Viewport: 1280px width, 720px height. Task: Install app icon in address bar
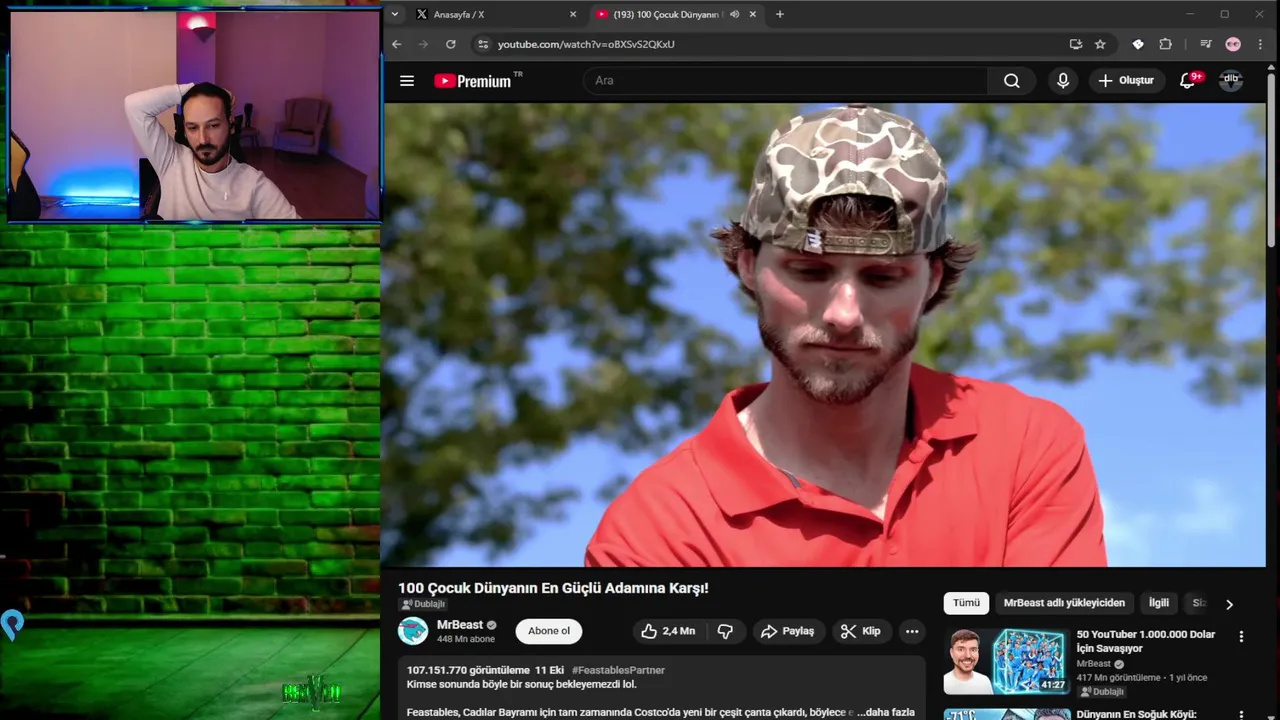pyautogui.click(x=1076, y=44)
